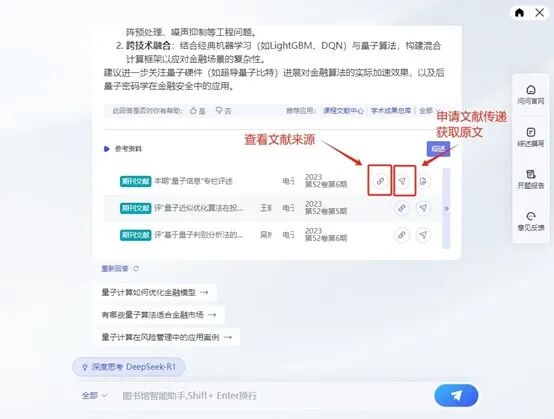Click the document file icon in the first reference row

pyautogui.click(x=423, y=181)
